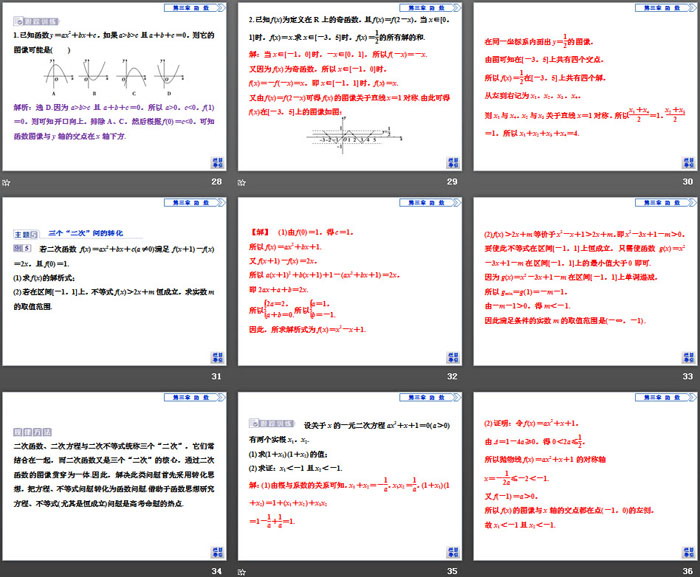Select slide 34 thumbnail with 规律方法 heading
700x577 pixels.
[114, 476]
